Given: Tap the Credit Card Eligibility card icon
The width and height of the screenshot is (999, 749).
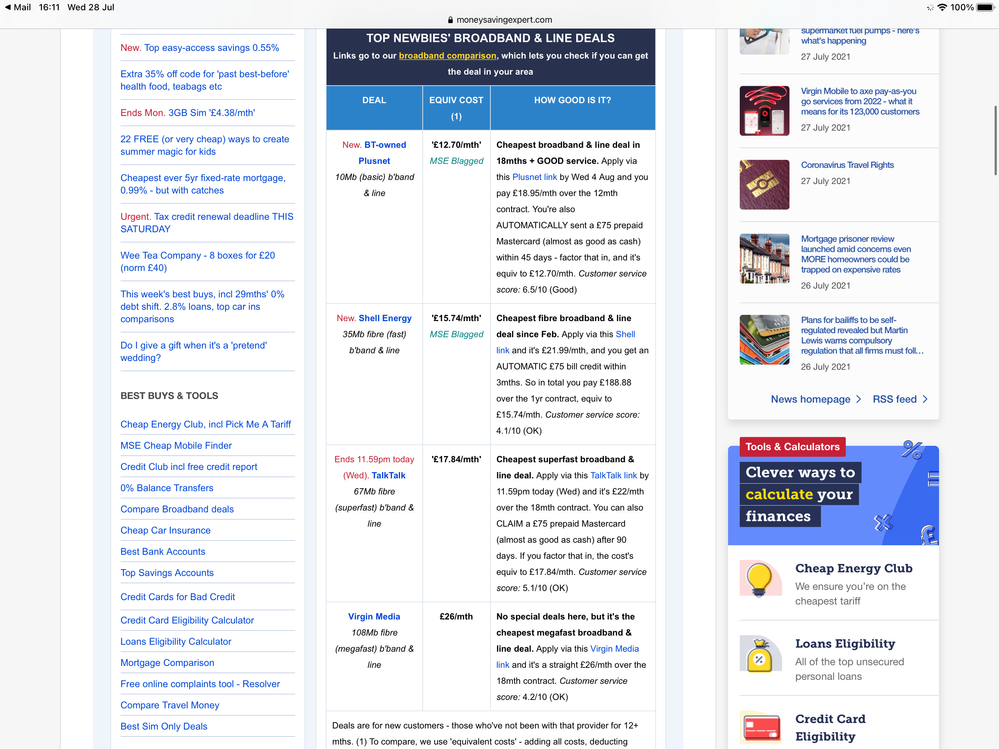Looking at the screenshot, I should tap(760, 728).
